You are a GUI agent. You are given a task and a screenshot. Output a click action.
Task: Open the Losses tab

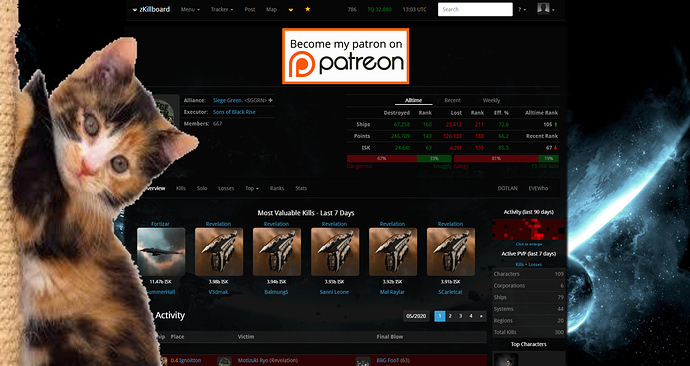click(x=226, y=188)
